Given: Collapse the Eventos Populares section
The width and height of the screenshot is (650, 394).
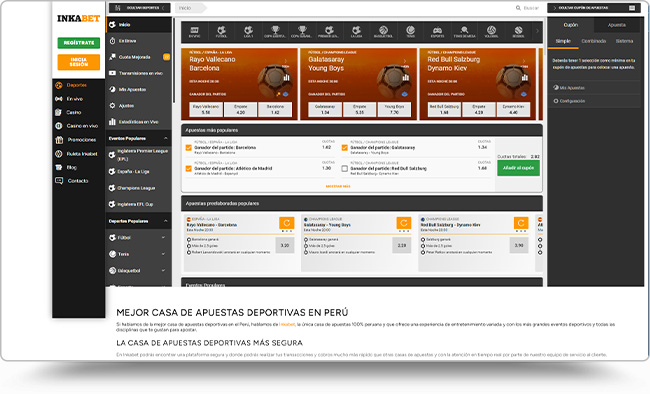Looking at the screenshot, I should [x=165, y=138].
